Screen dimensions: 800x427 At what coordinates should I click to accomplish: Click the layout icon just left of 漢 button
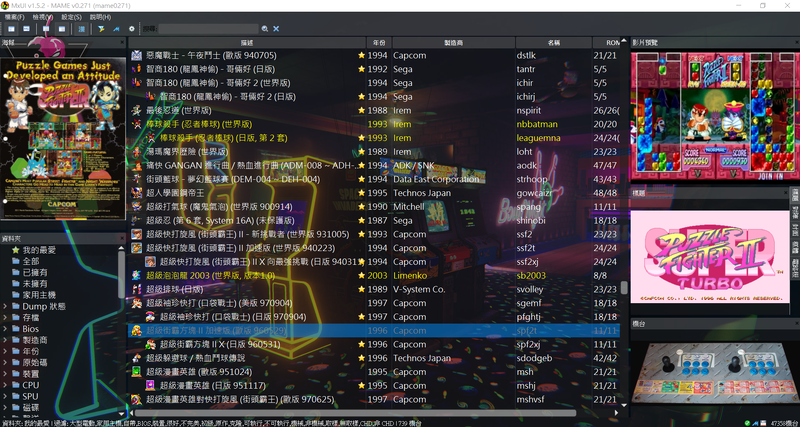pyautogui.click(x=62, y=29)
